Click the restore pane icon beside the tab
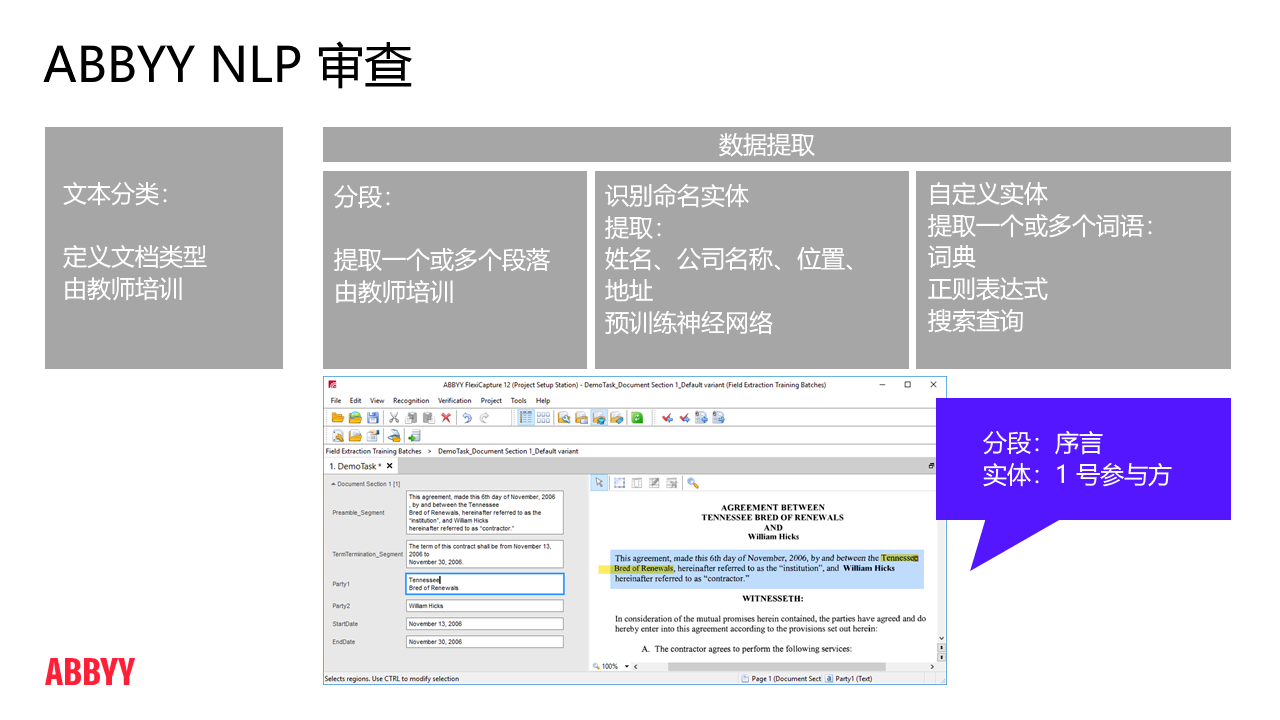The image size is (1280, 720). (x=931, y=466)
